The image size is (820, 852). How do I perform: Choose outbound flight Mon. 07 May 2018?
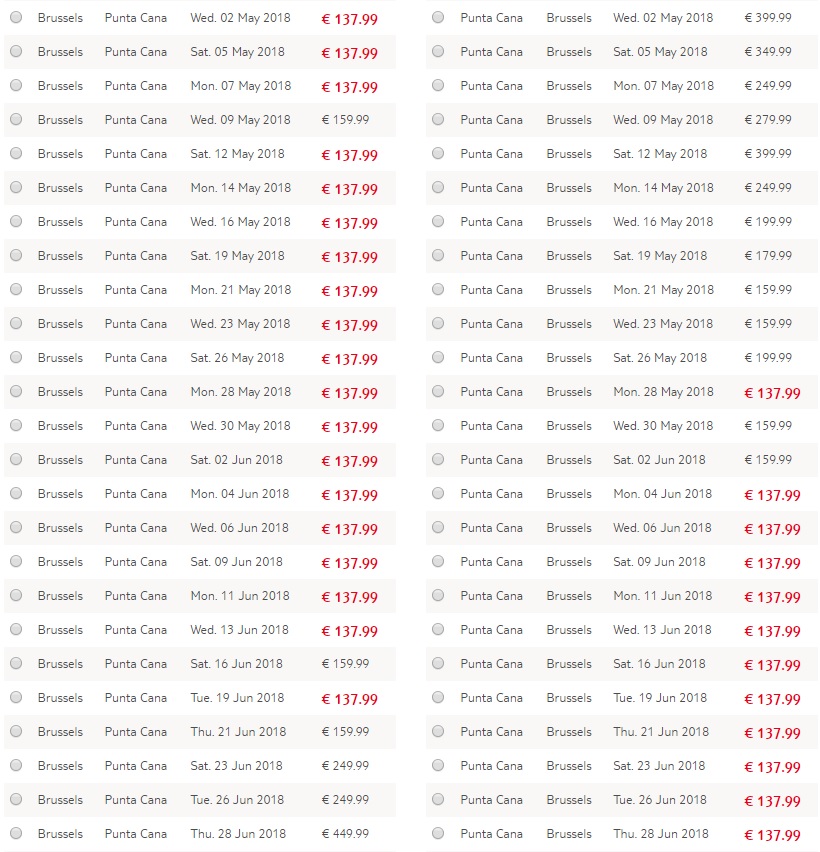coord(16,85)
